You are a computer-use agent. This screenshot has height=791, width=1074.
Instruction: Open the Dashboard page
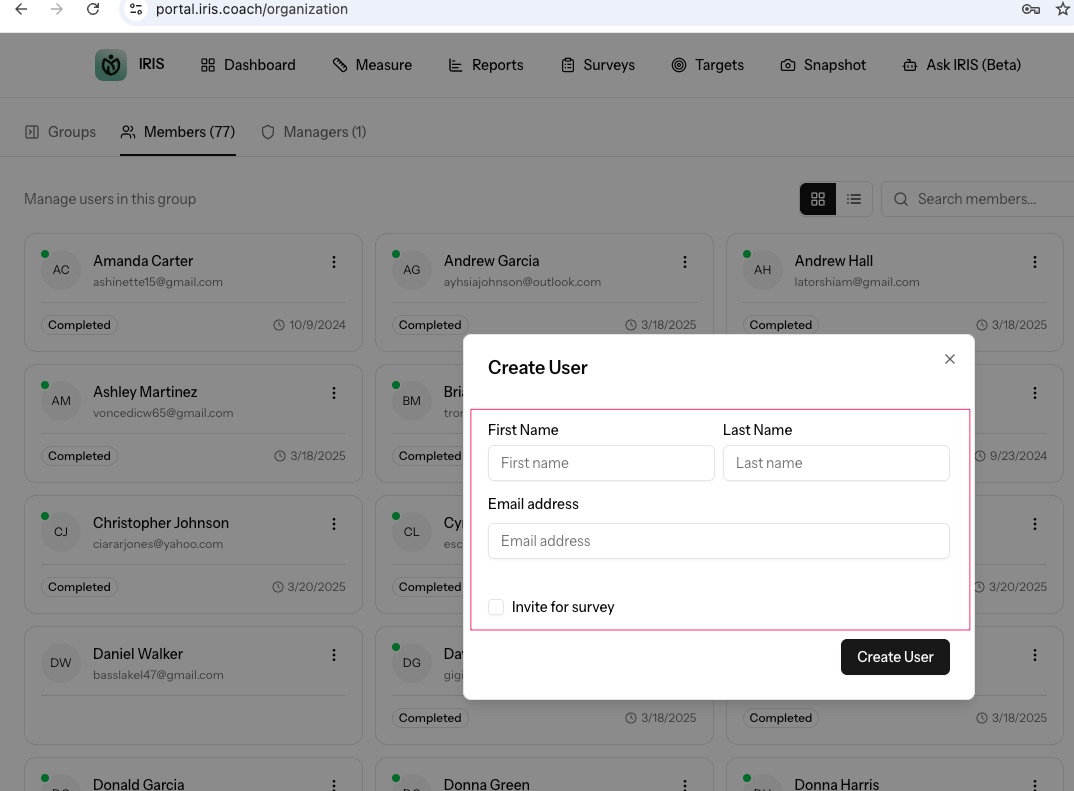[x=248, y=65]
